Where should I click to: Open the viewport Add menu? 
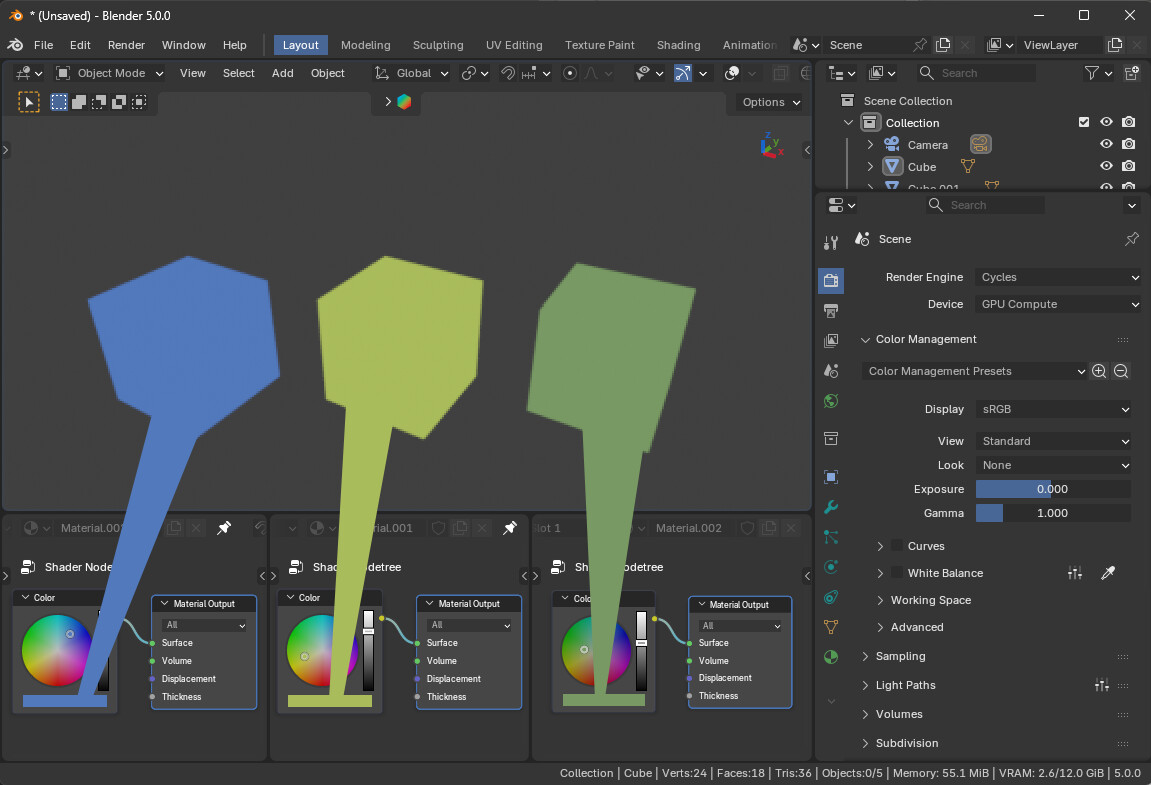(x=283, y=73)
